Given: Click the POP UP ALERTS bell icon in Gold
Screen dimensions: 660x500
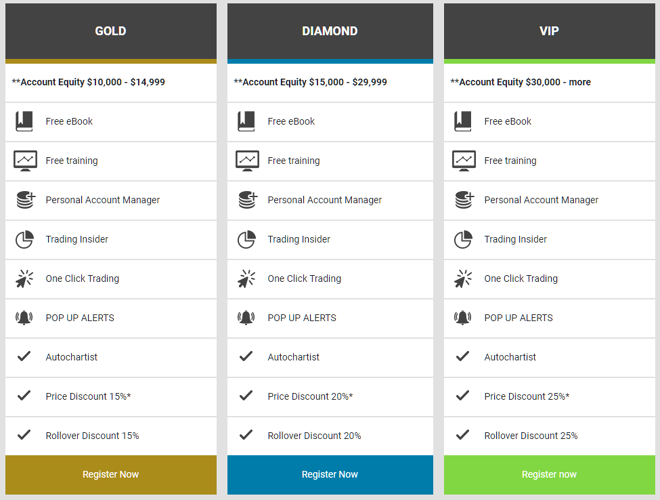Looking at the screenshot, I should click(25, 318).
